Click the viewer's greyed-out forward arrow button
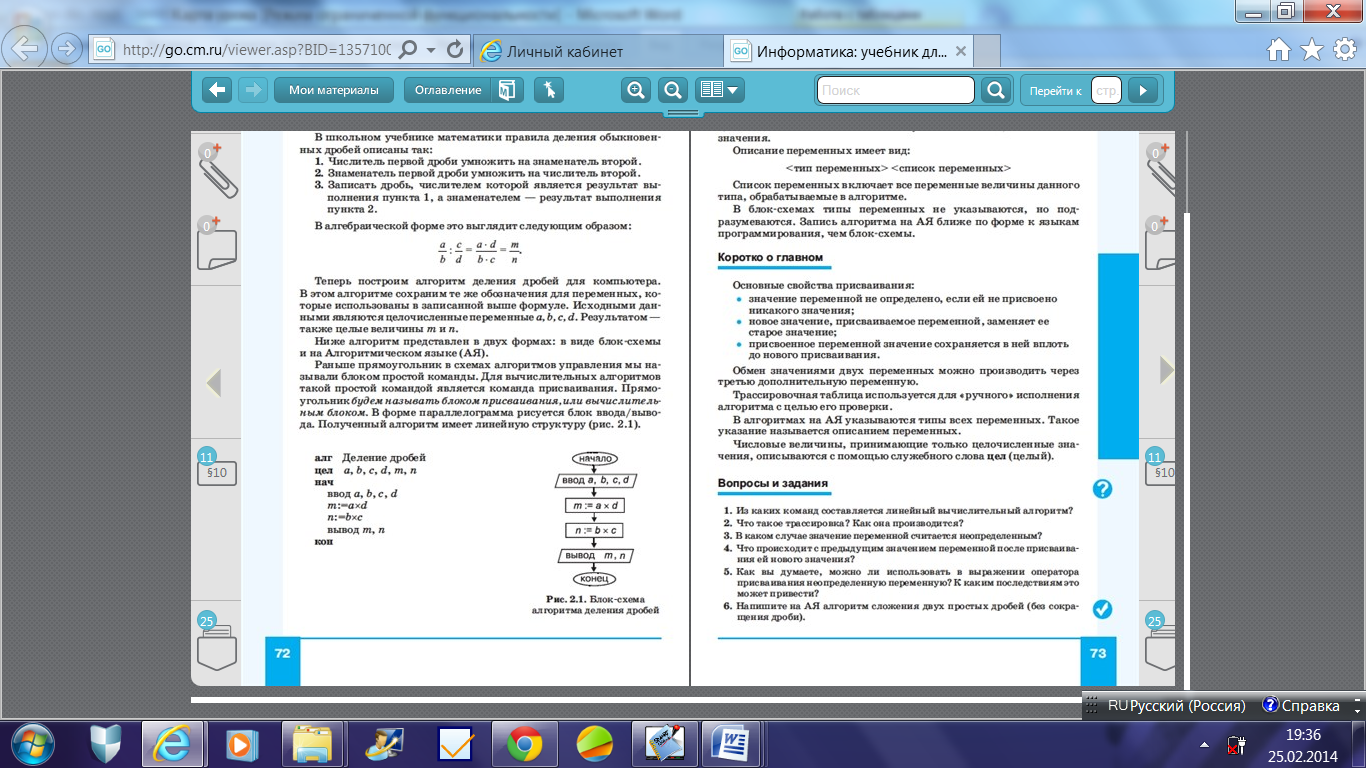Screen dimensions: 1366x768 point(251,90)
